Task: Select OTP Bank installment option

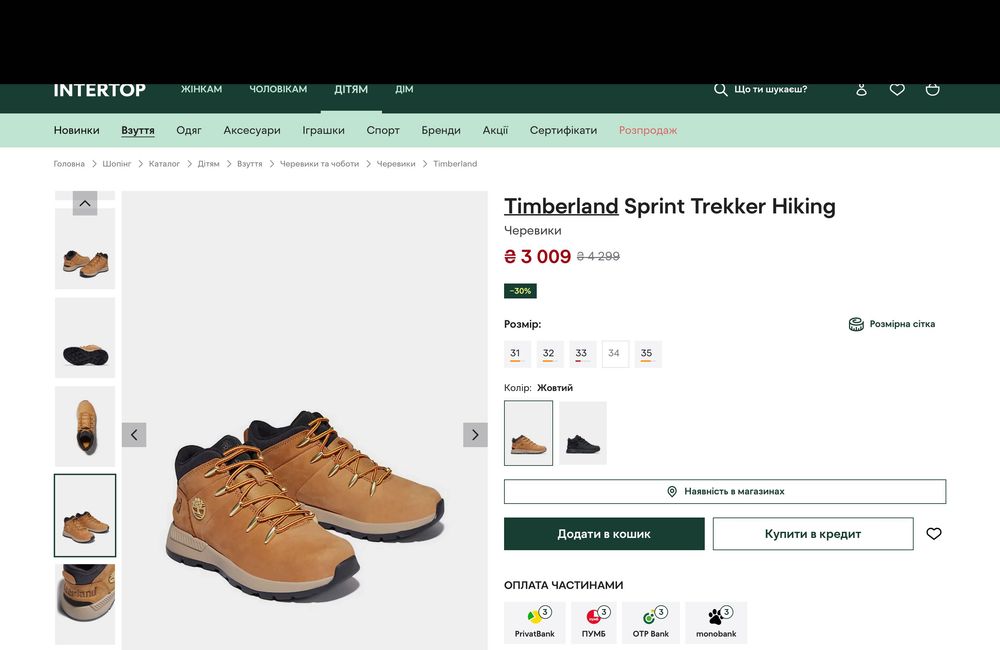Action: (651, 623)
